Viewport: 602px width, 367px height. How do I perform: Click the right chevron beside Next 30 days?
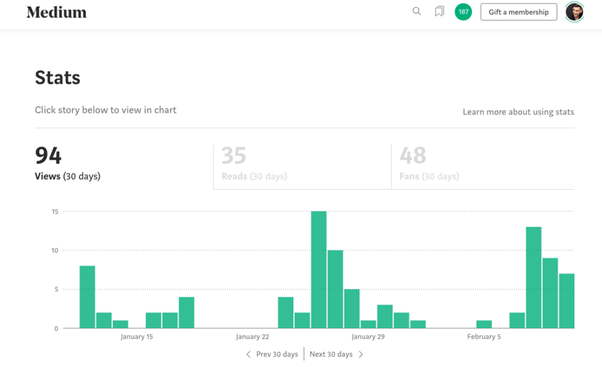click(x=361, y=354)
